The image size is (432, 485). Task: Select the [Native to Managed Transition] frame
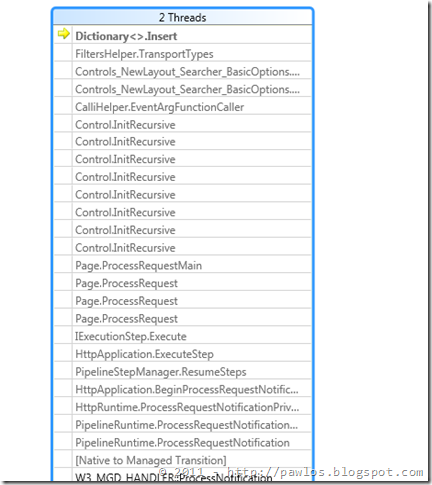(x=183, y=460)
